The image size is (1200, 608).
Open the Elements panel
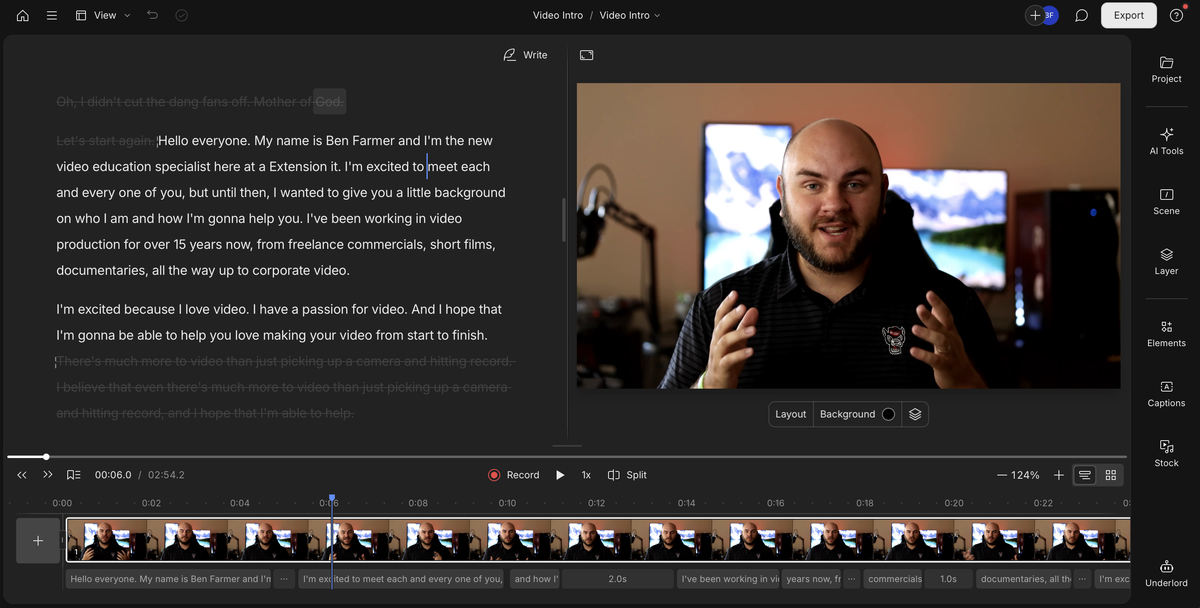[1166, 333]
